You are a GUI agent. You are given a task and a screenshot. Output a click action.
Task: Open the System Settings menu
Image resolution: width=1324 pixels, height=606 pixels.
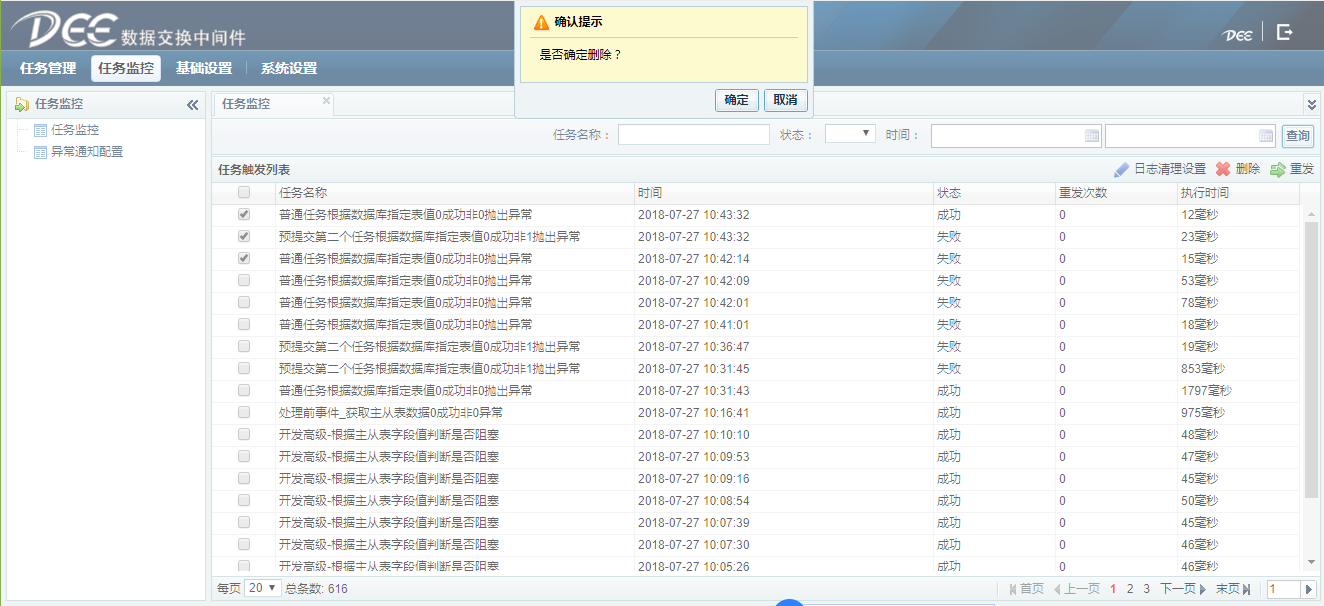[289, 69]
